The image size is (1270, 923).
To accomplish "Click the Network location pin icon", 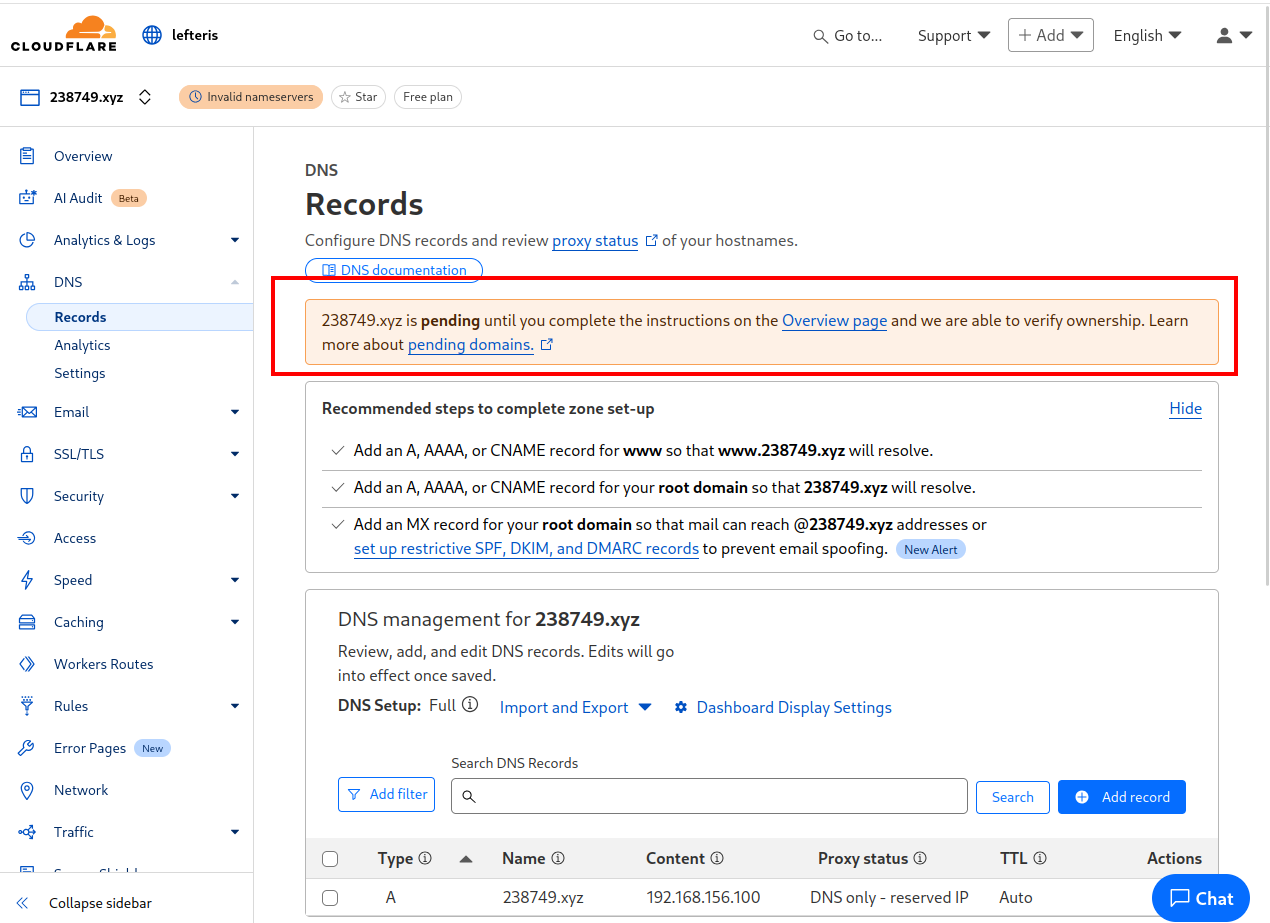I will pos(28,790).
